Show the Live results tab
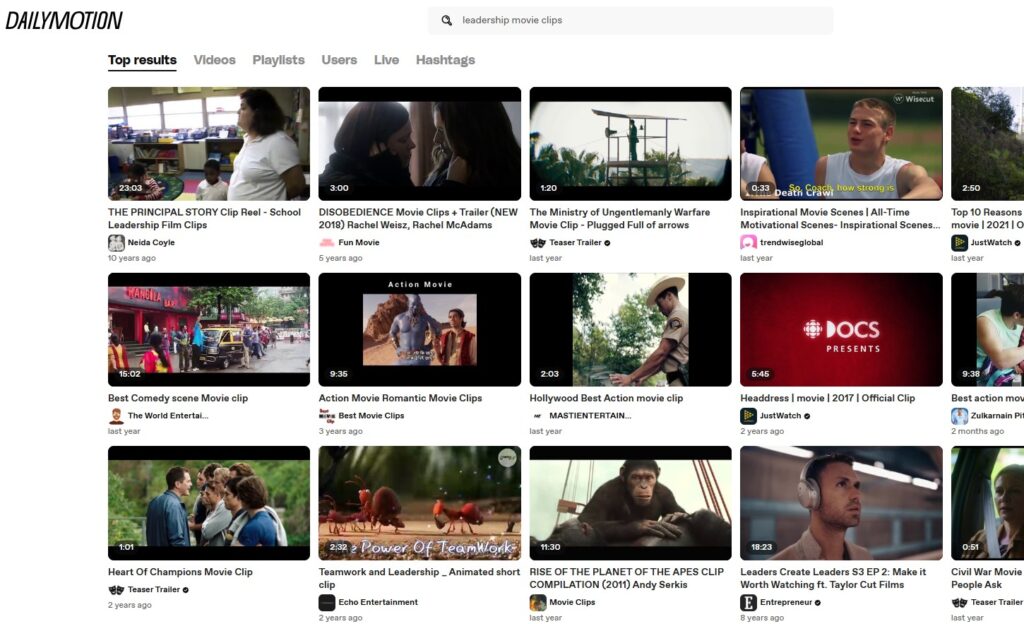Image resolution: width=1024 pixels, height=624 pixels. (x=386, y=60)
